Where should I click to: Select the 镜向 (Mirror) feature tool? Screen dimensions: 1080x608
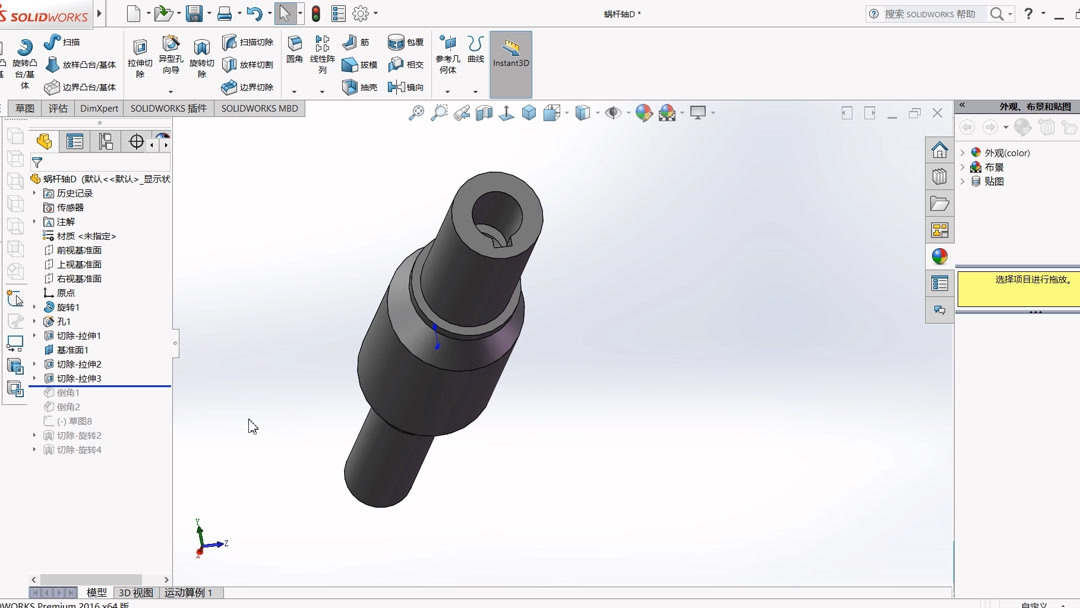click(x=404, y=86)
